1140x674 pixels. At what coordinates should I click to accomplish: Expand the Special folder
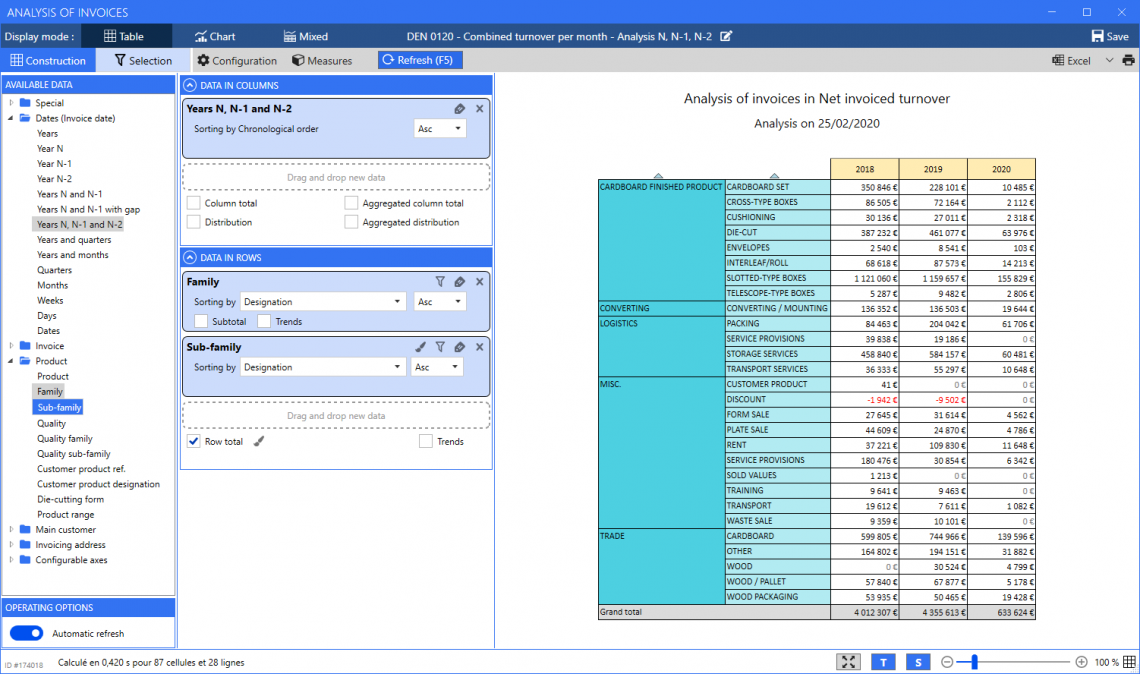pos(12,103)
